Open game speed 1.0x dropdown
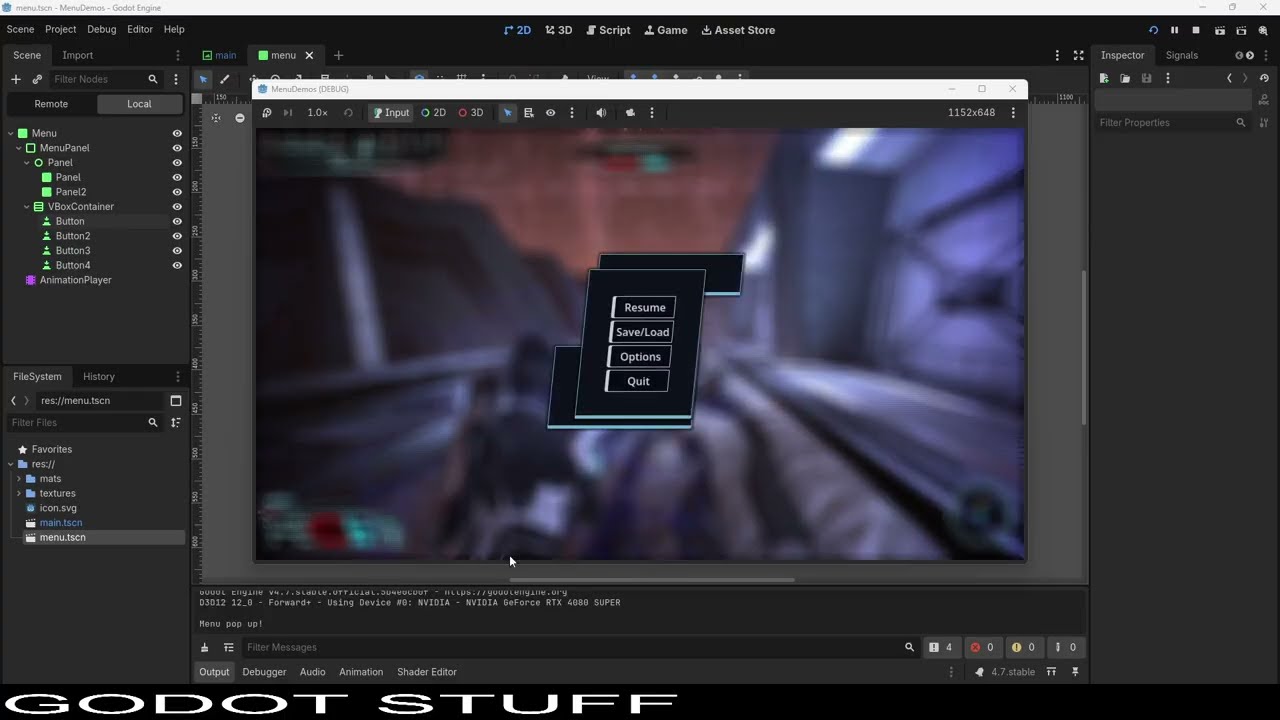 tap(317, 113)
